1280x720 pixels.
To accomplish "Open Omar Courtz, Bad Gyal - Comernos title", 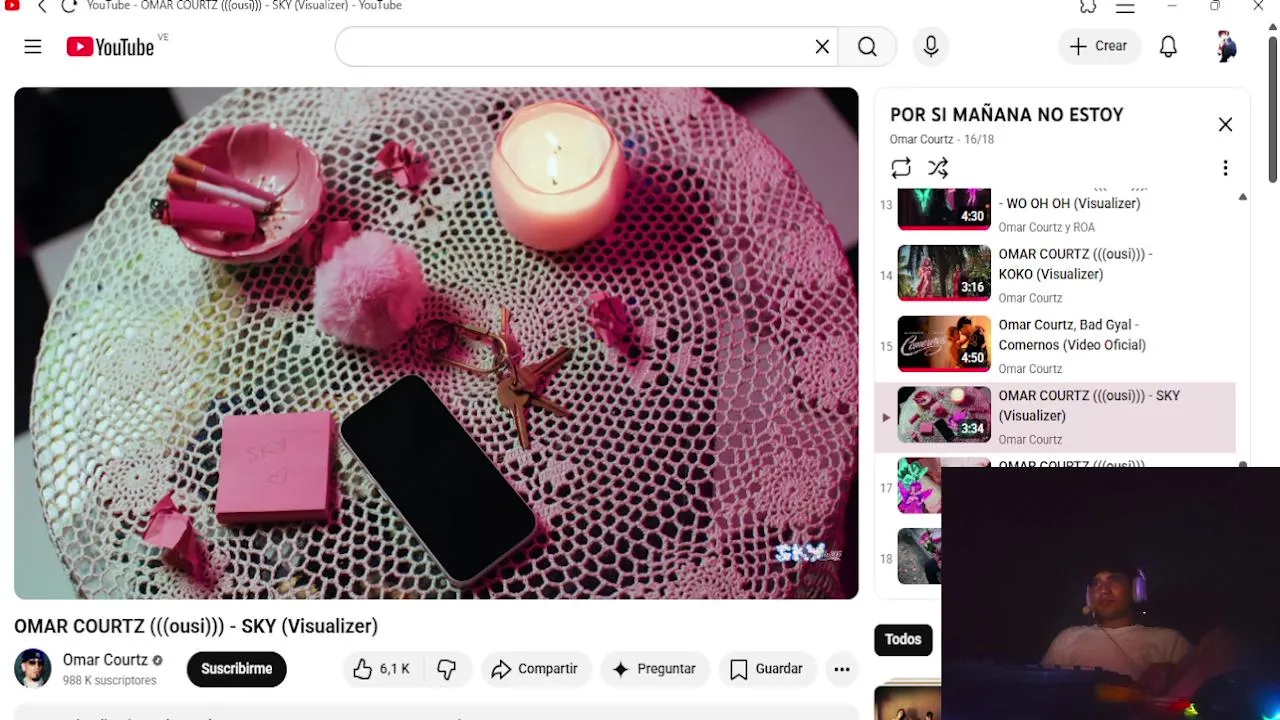I will pyautogui.click(x=1072, y=335).
